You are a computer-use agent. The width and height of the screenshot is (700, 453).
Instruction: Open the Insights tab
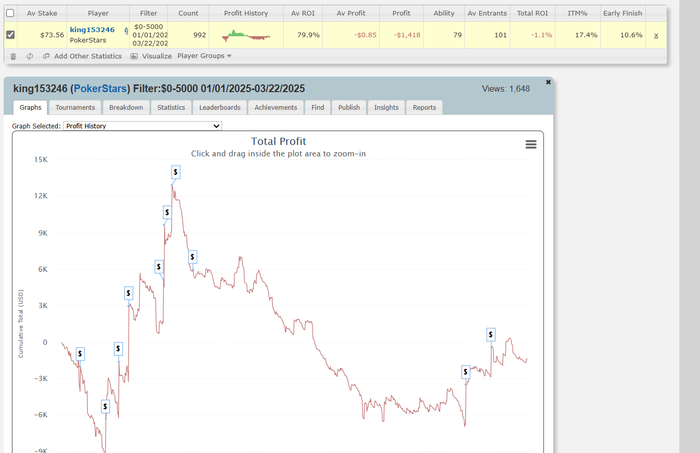point(386,108)
